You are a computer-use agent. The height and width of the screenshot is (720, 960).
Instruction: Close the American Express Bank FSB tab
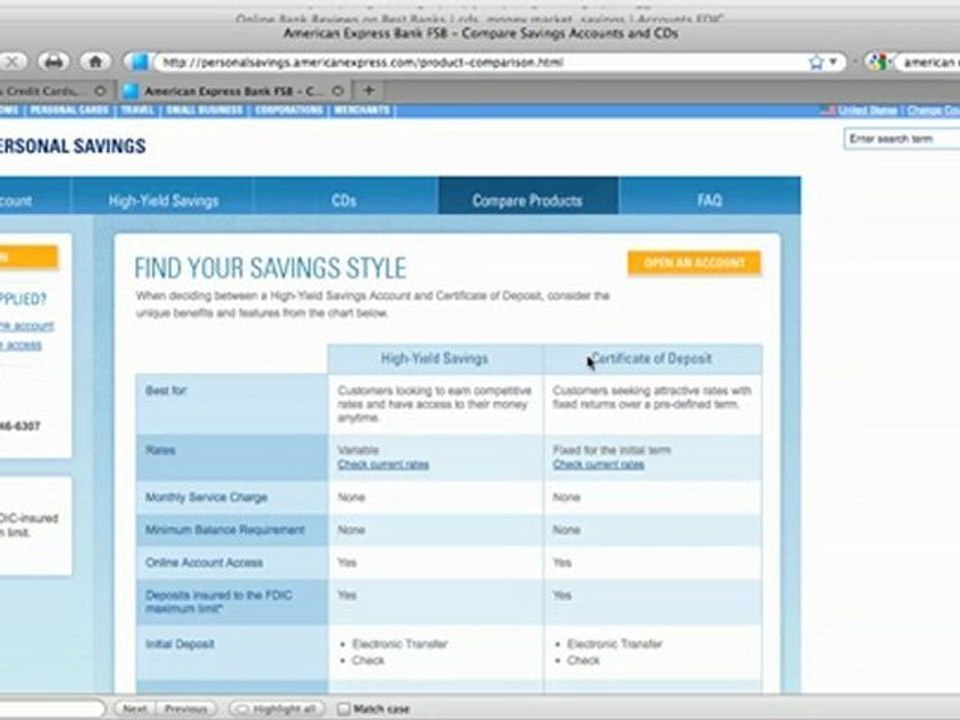pos(337,91)
